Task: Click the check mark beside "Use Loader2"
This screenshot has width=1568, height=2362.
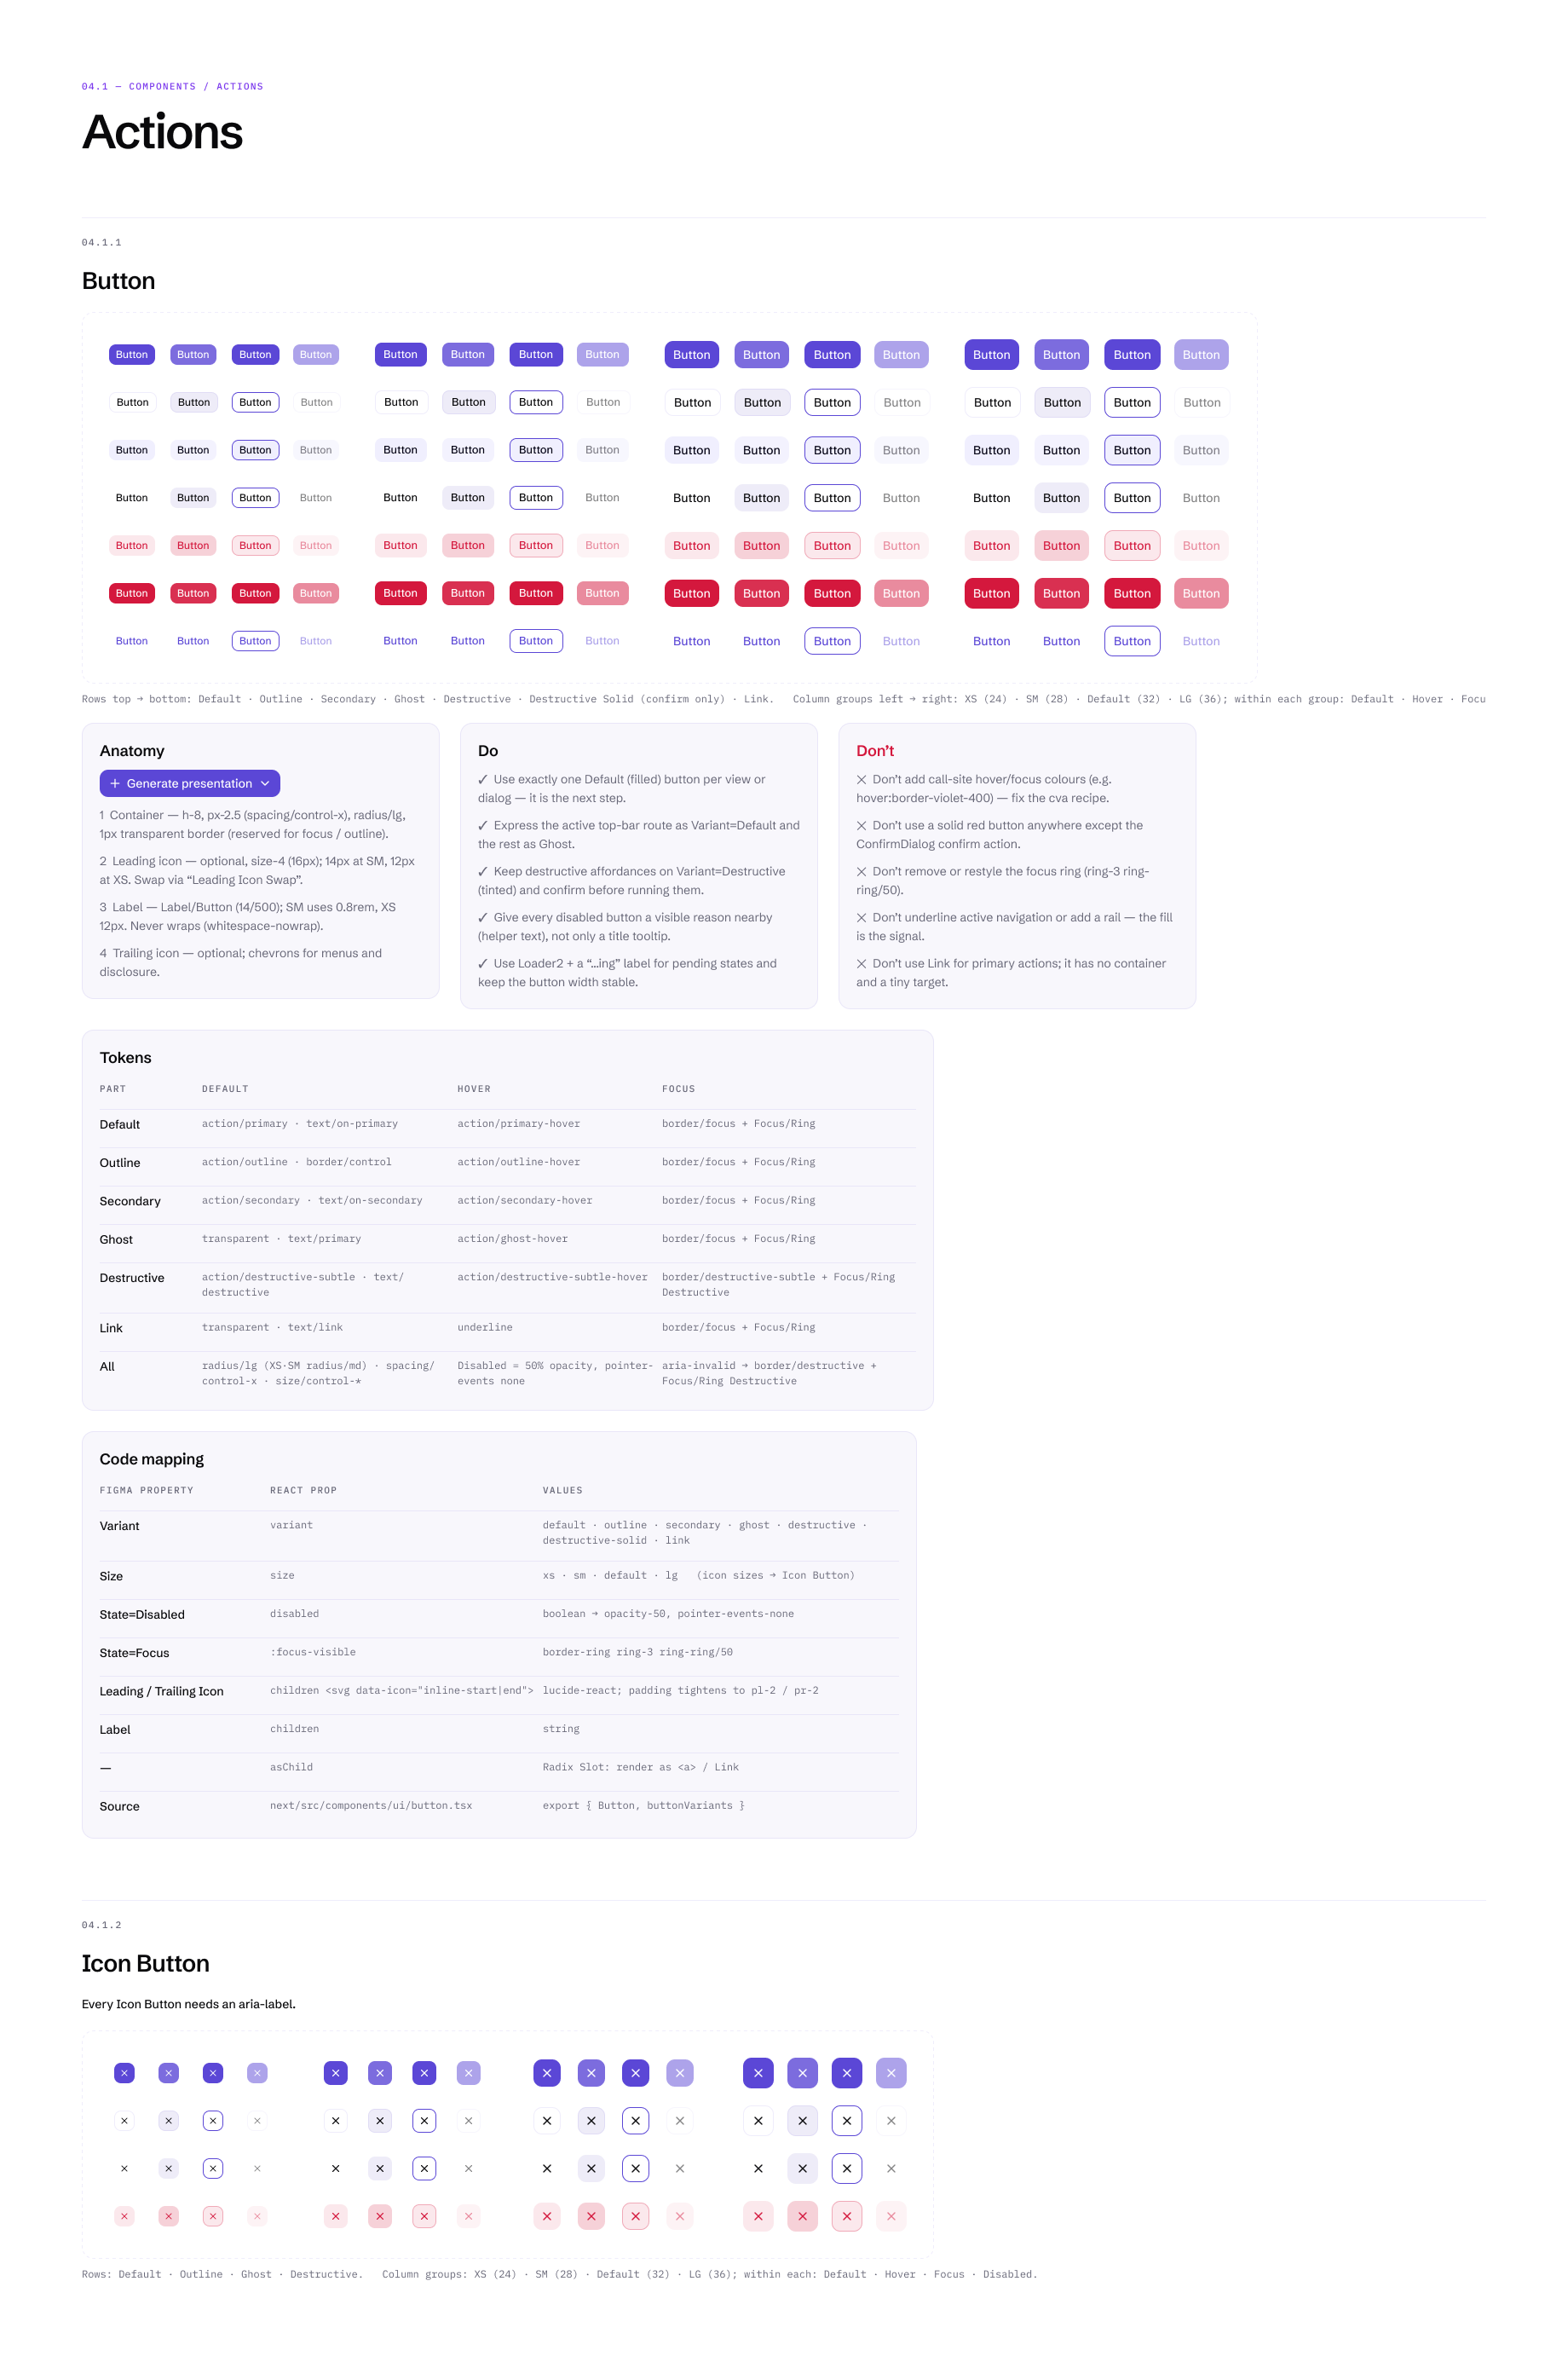Action: tap(483, 963)
